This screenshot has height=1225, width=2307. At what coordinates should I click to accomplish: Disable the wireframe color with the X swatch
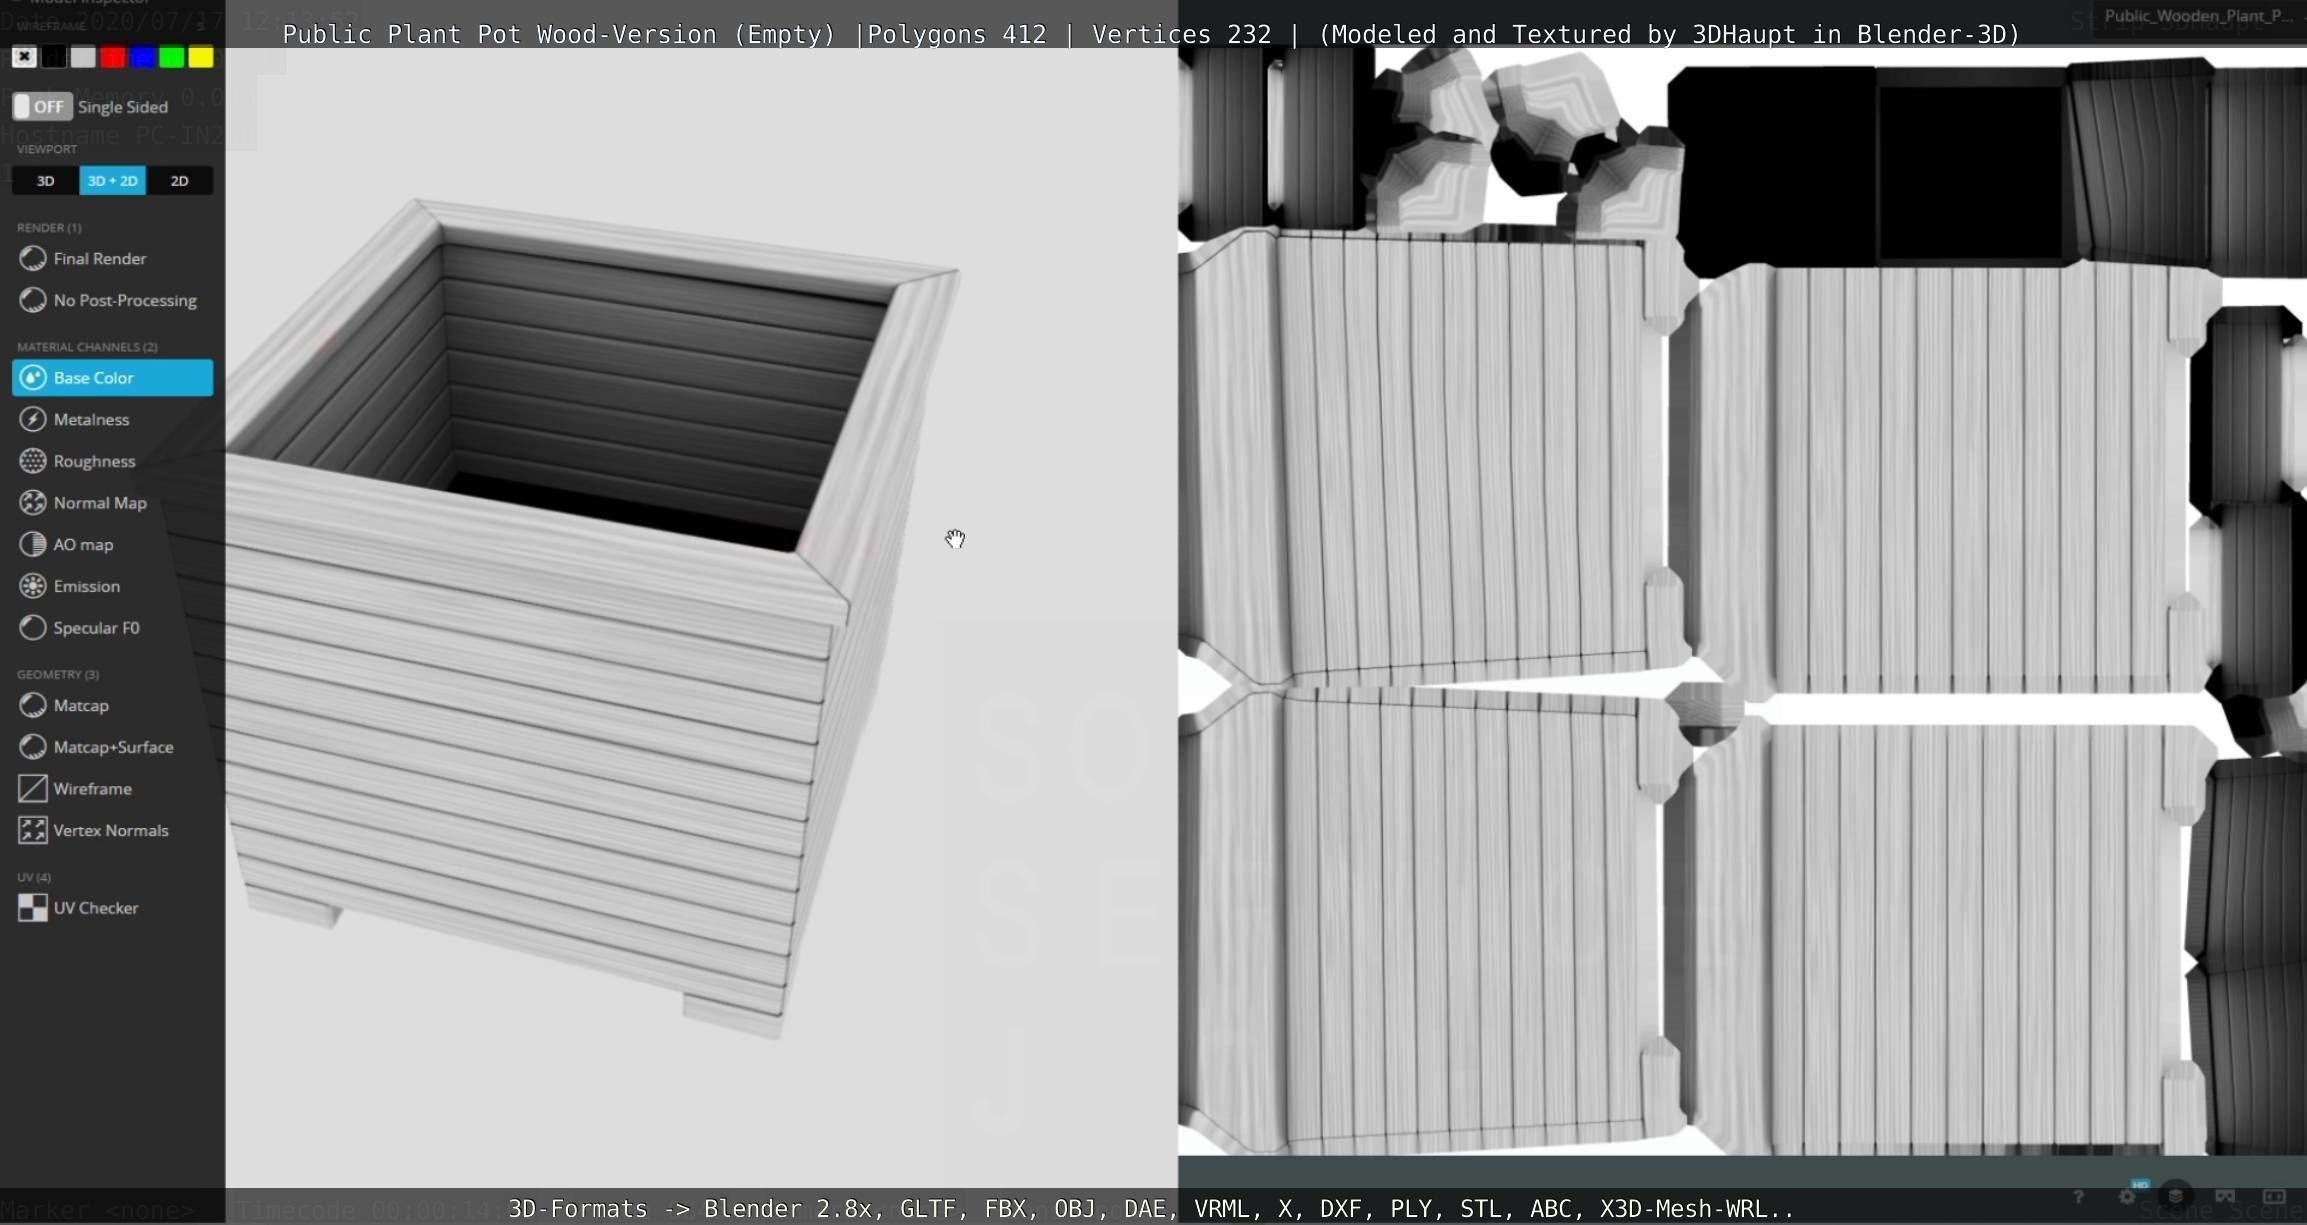[24, 57]
